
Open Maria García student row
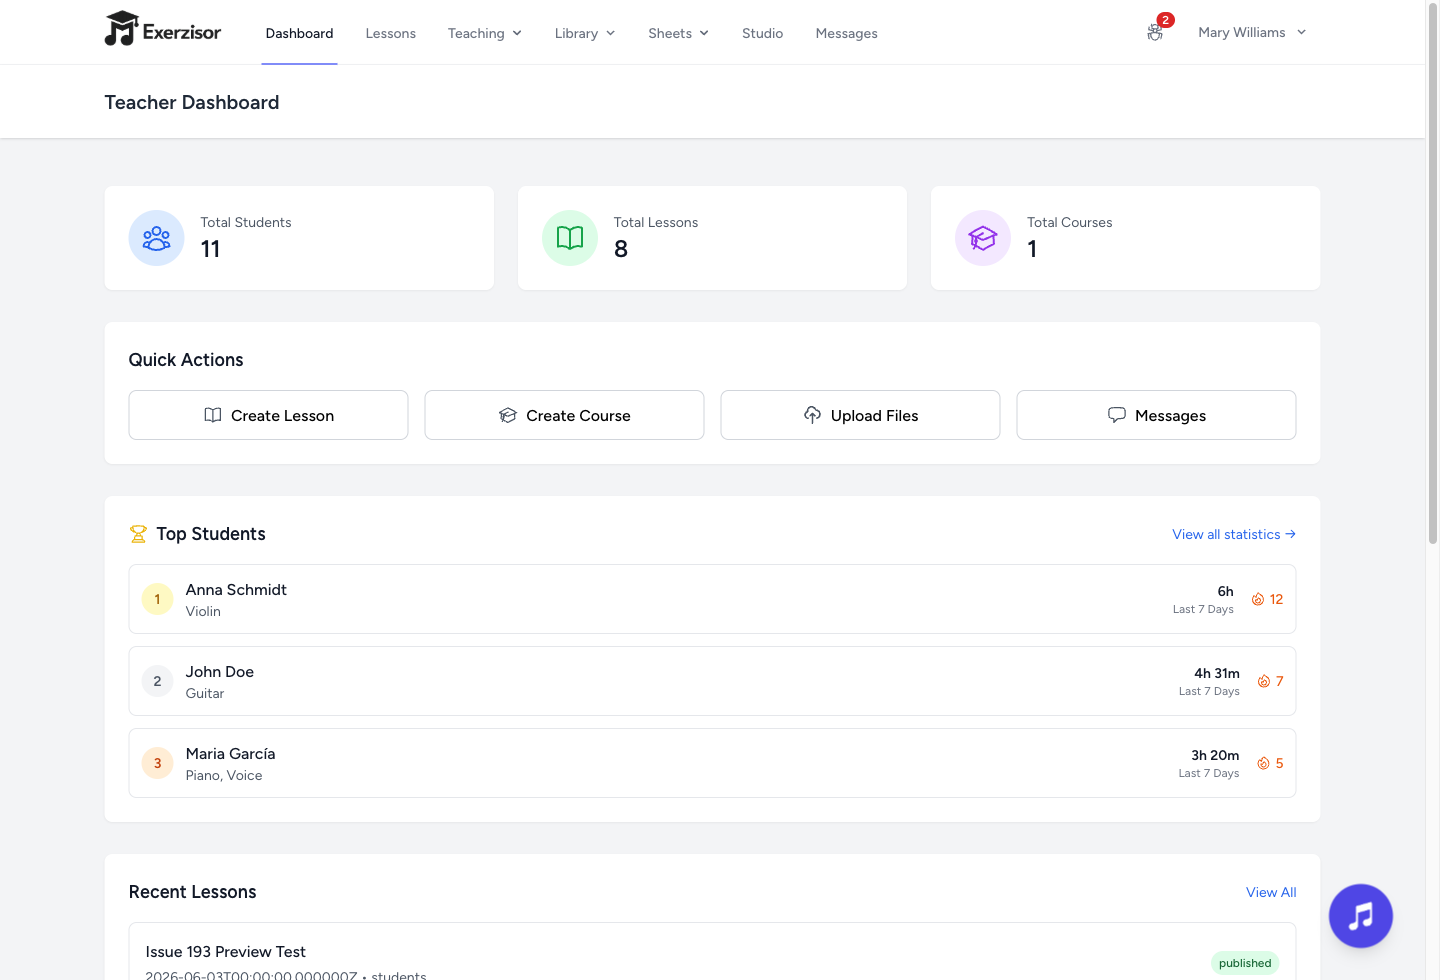(x=712, y=763)
